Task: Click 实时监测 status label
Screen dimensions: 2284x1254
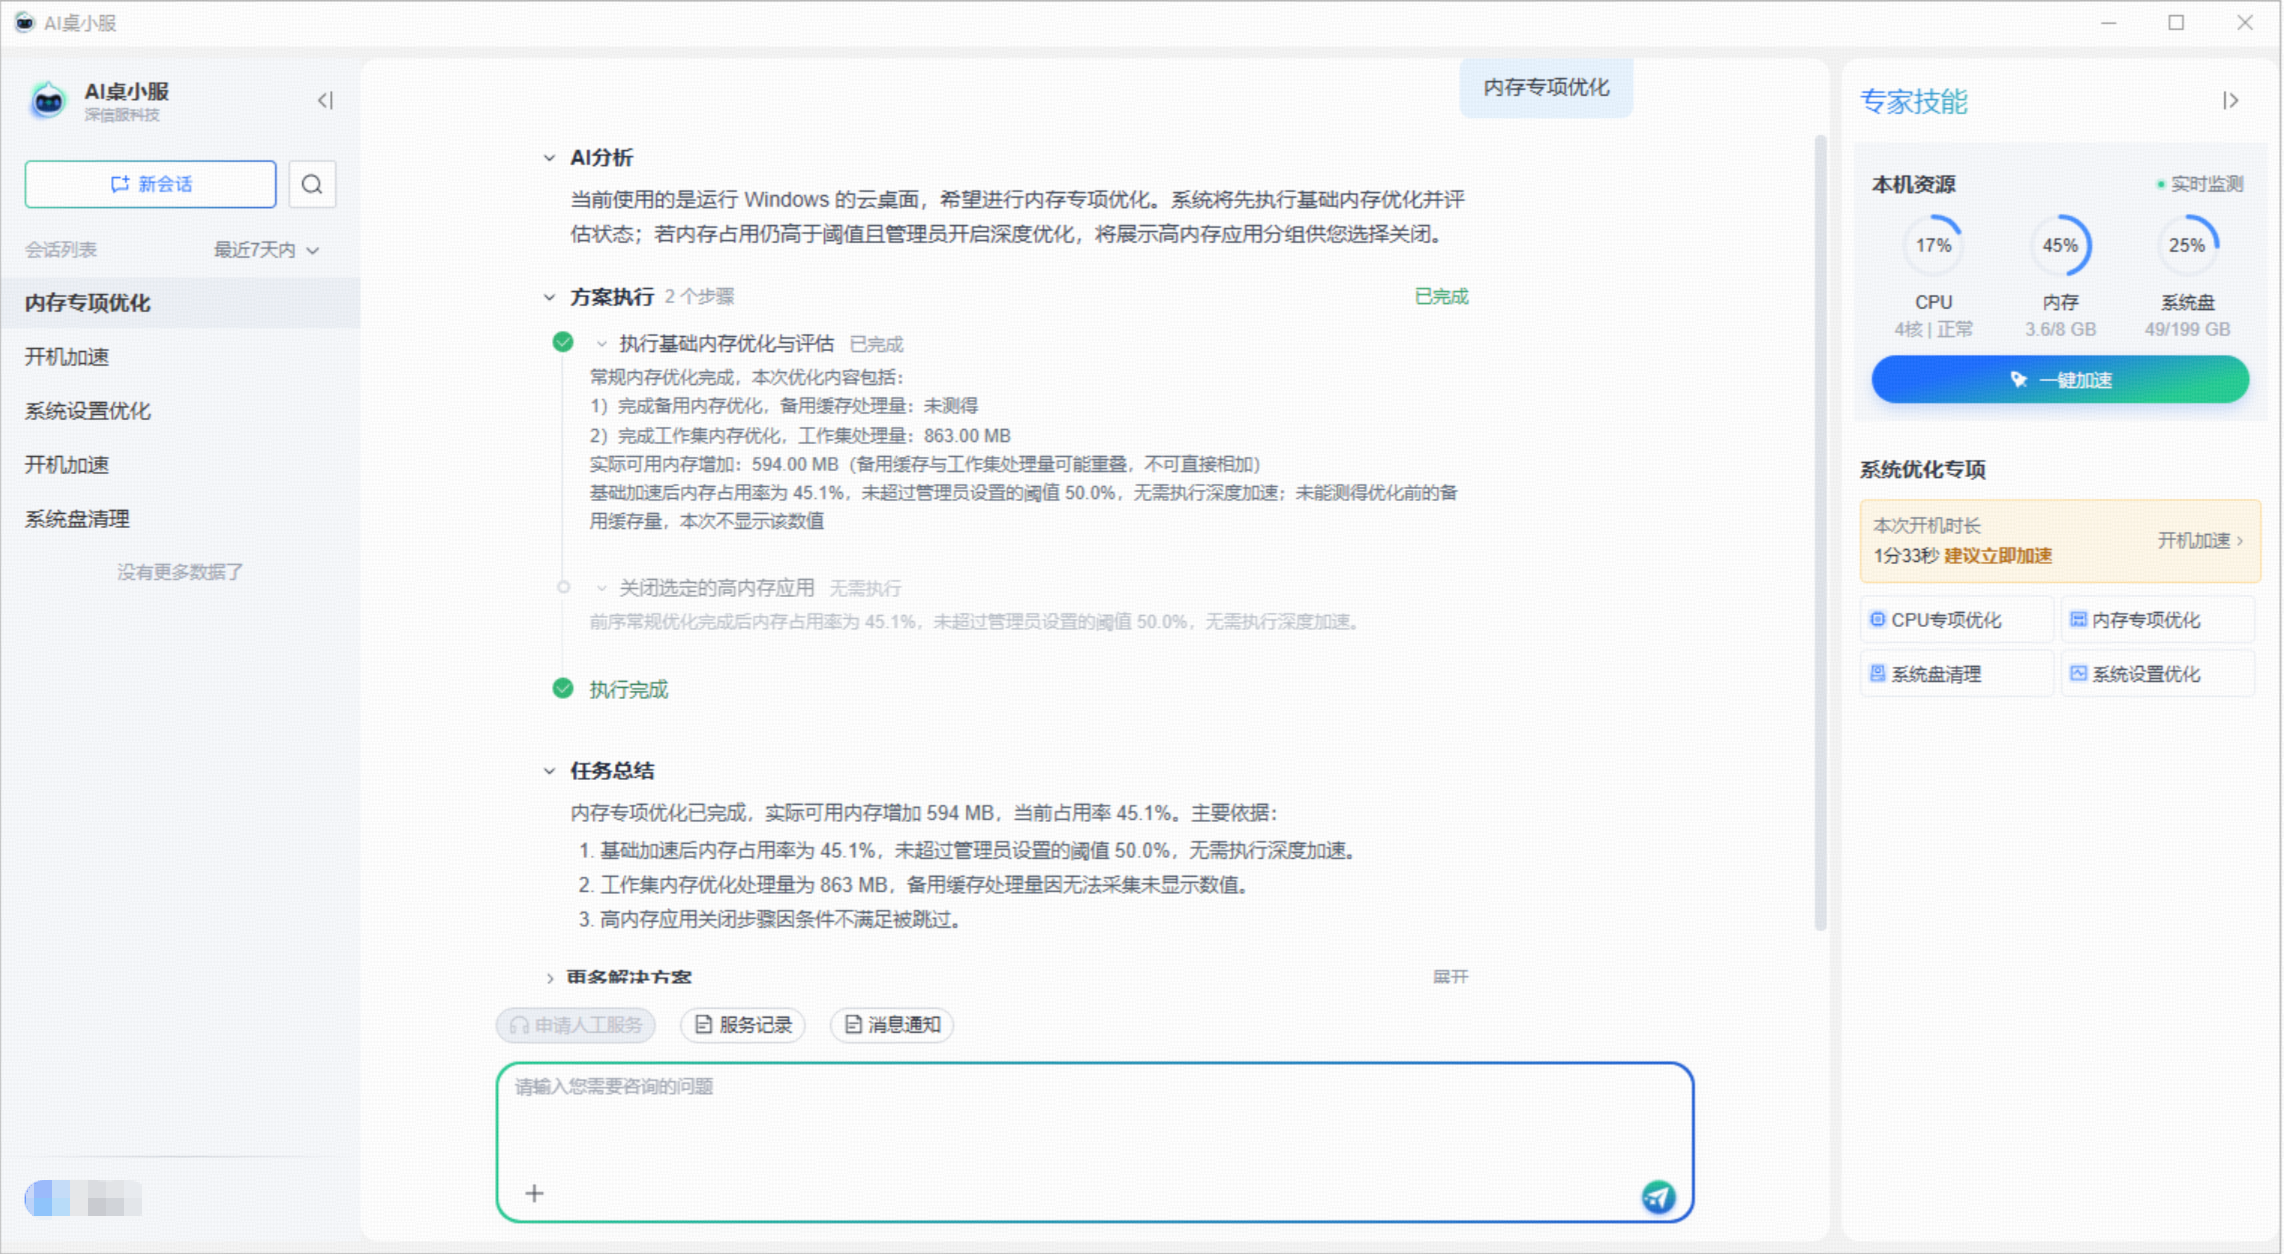Action: 2199,184
